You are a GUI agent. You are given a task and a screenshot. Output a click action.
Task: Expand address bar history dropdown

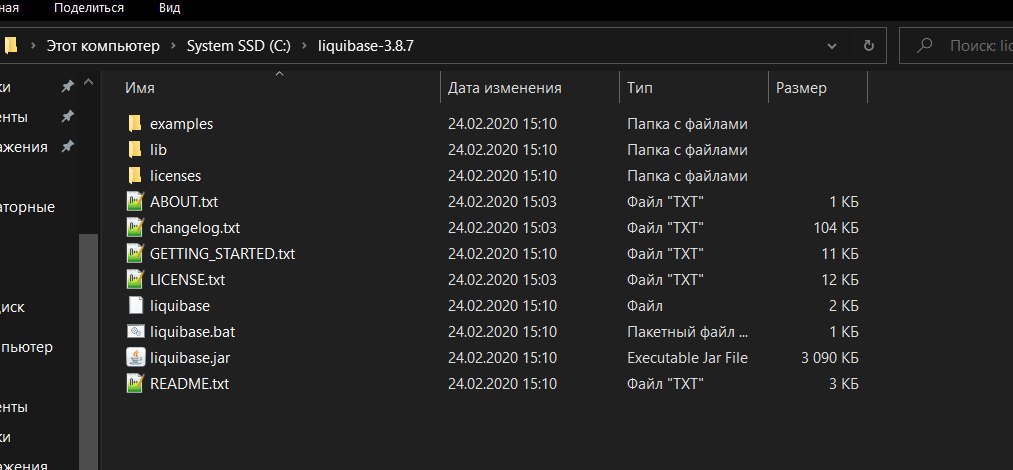[831, 46]
